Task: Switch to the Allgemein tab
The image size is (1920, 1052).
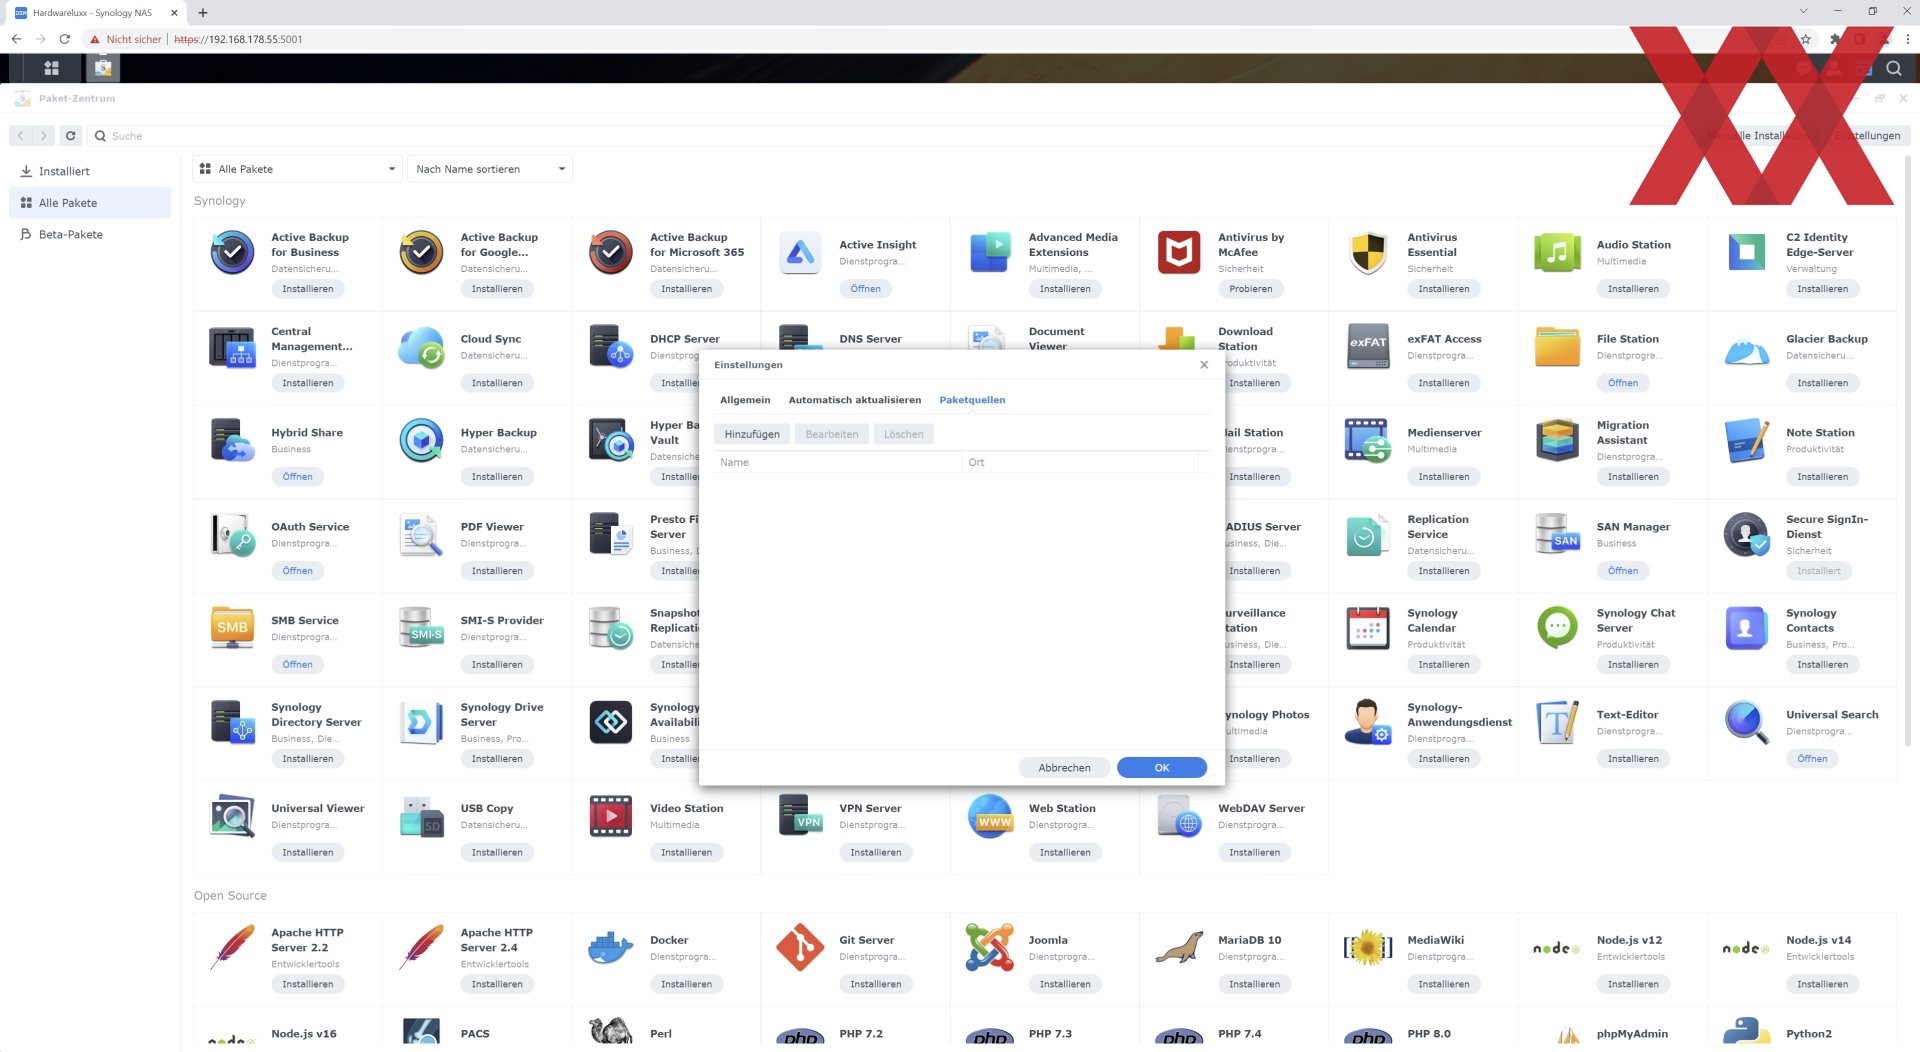Action: (x=745, y=400)
